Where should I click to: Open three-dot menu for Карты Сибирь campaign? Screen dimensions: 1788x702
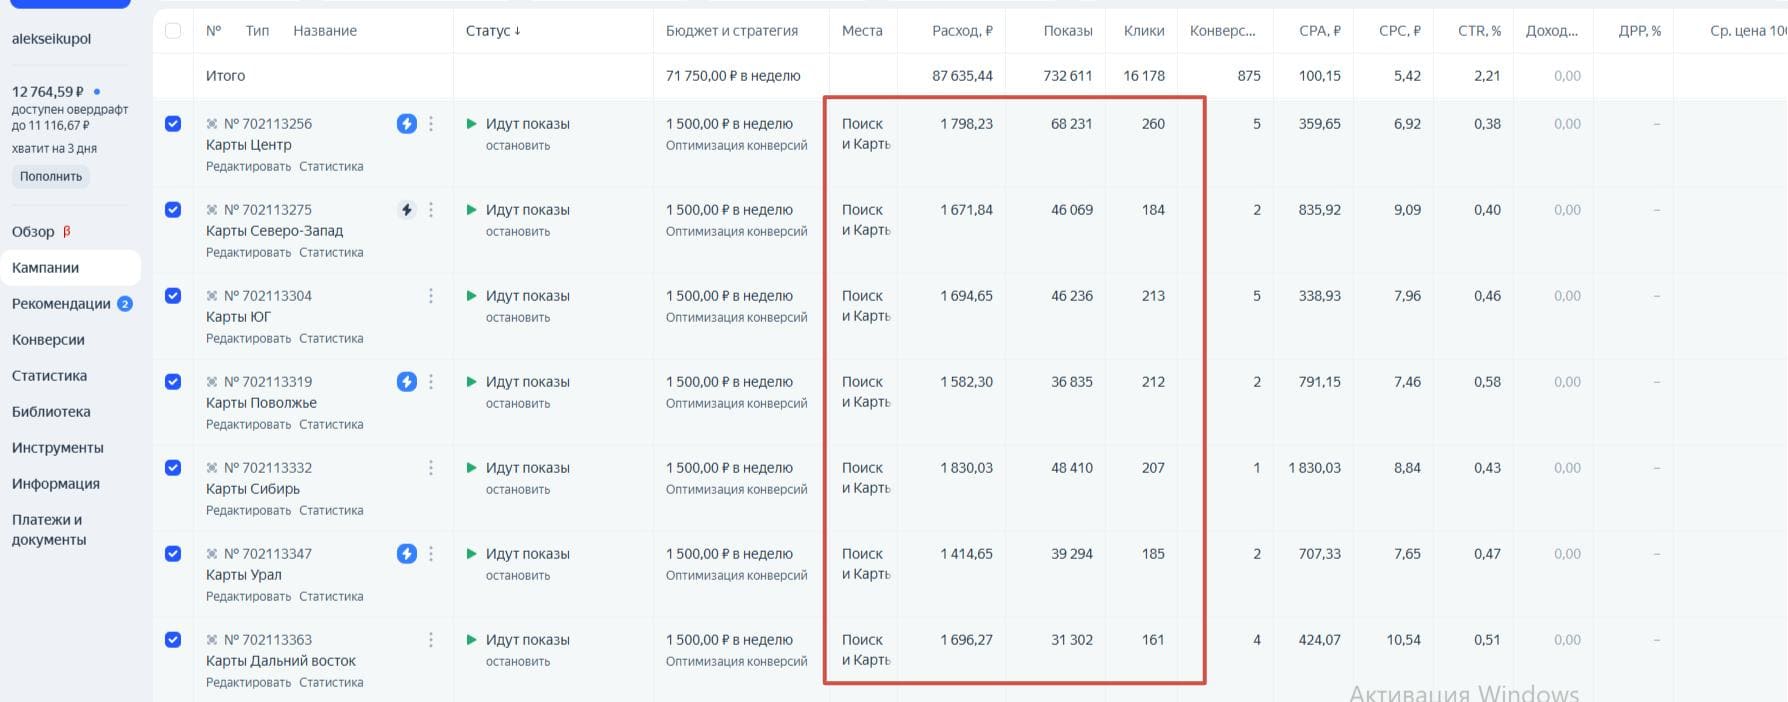pyautogui.click(x=431, y=468)
